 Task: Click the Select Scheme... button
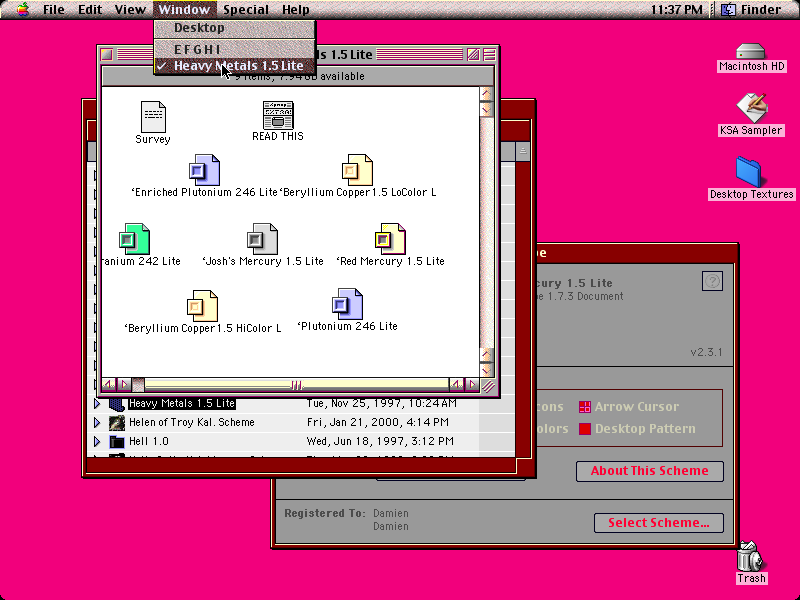659,523
